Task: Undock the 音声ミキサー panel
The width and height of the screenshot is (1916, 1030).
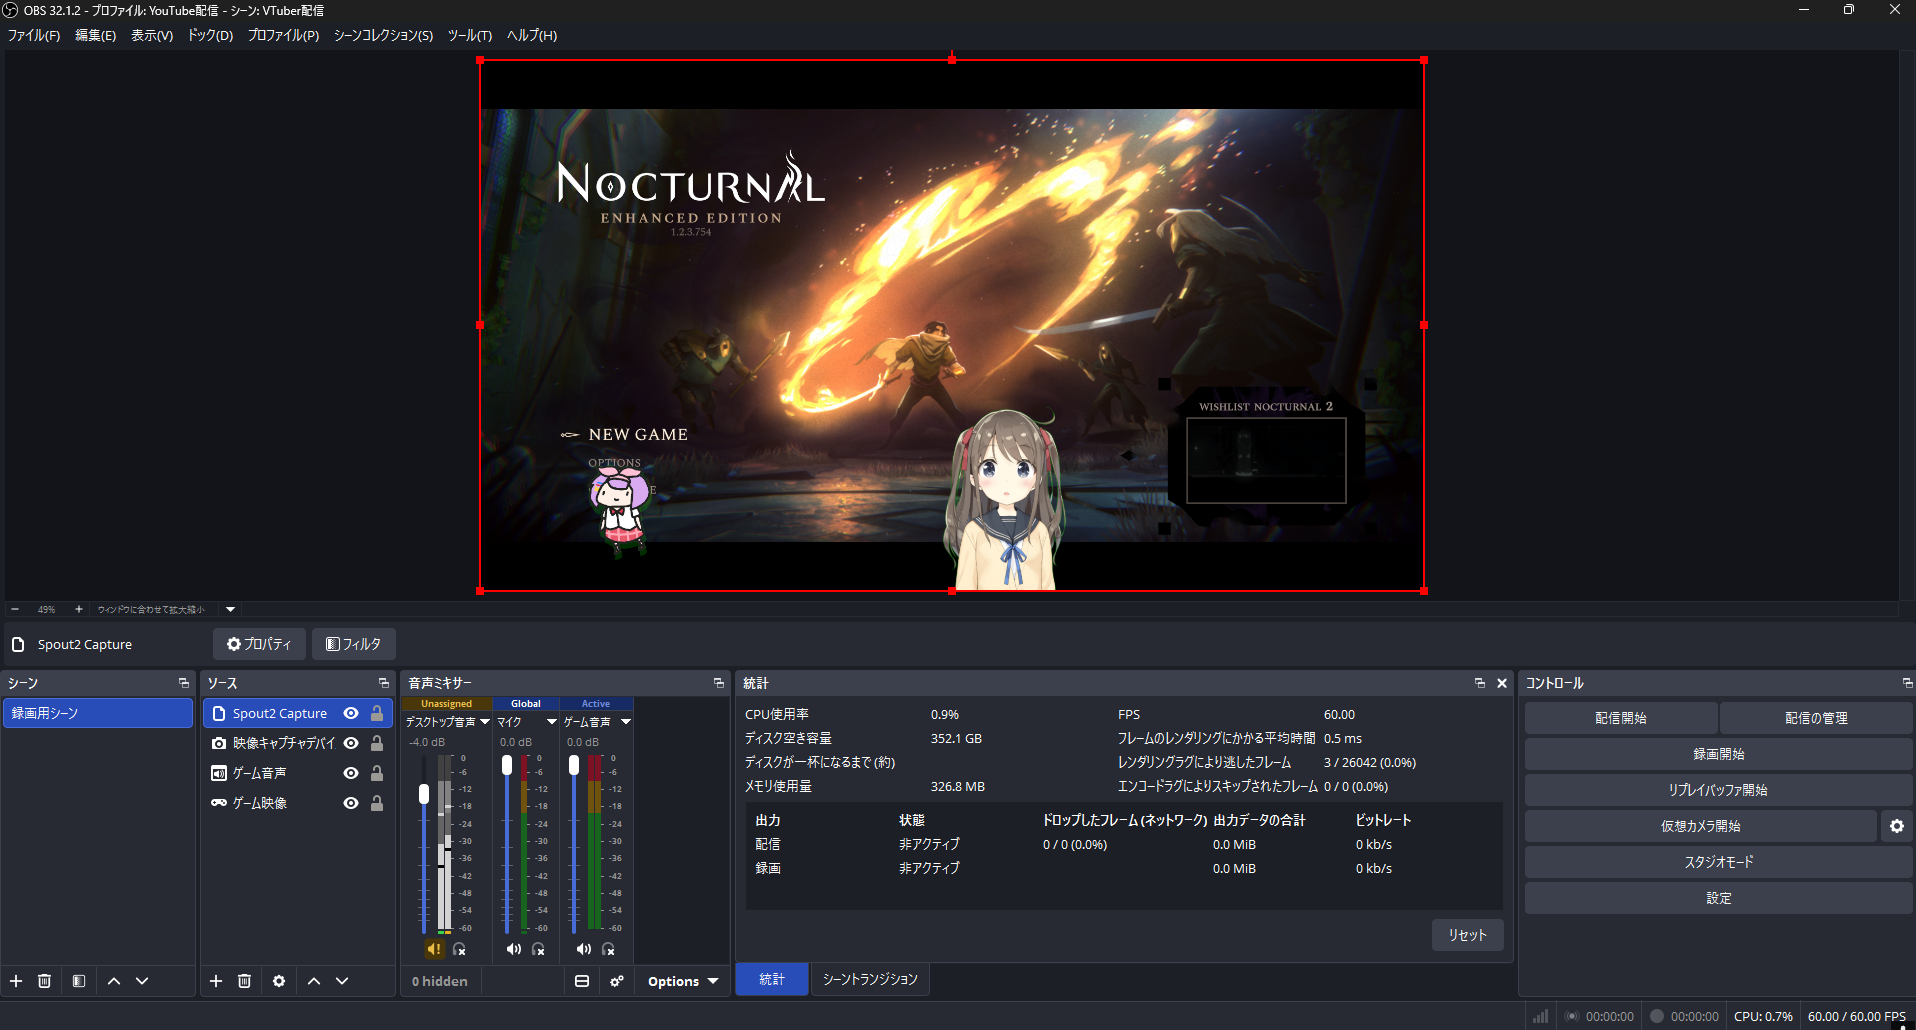Action: (x=719, y=683)
